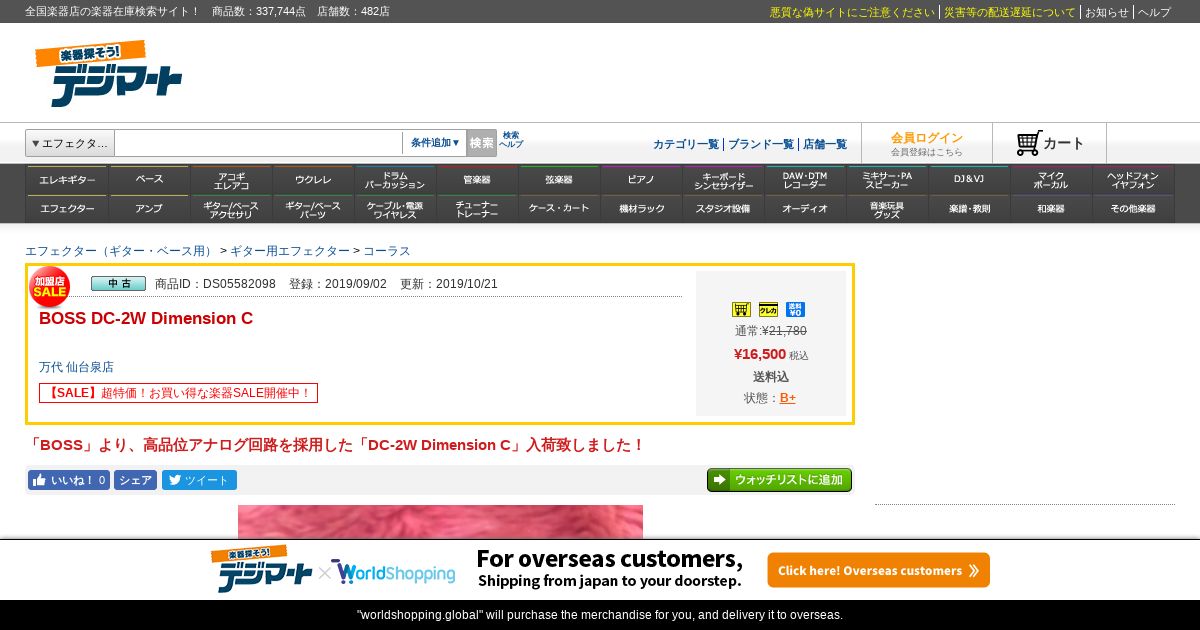Open the 検索ヘルプ link
The image size is (1200, 630).
coord(511,140)
